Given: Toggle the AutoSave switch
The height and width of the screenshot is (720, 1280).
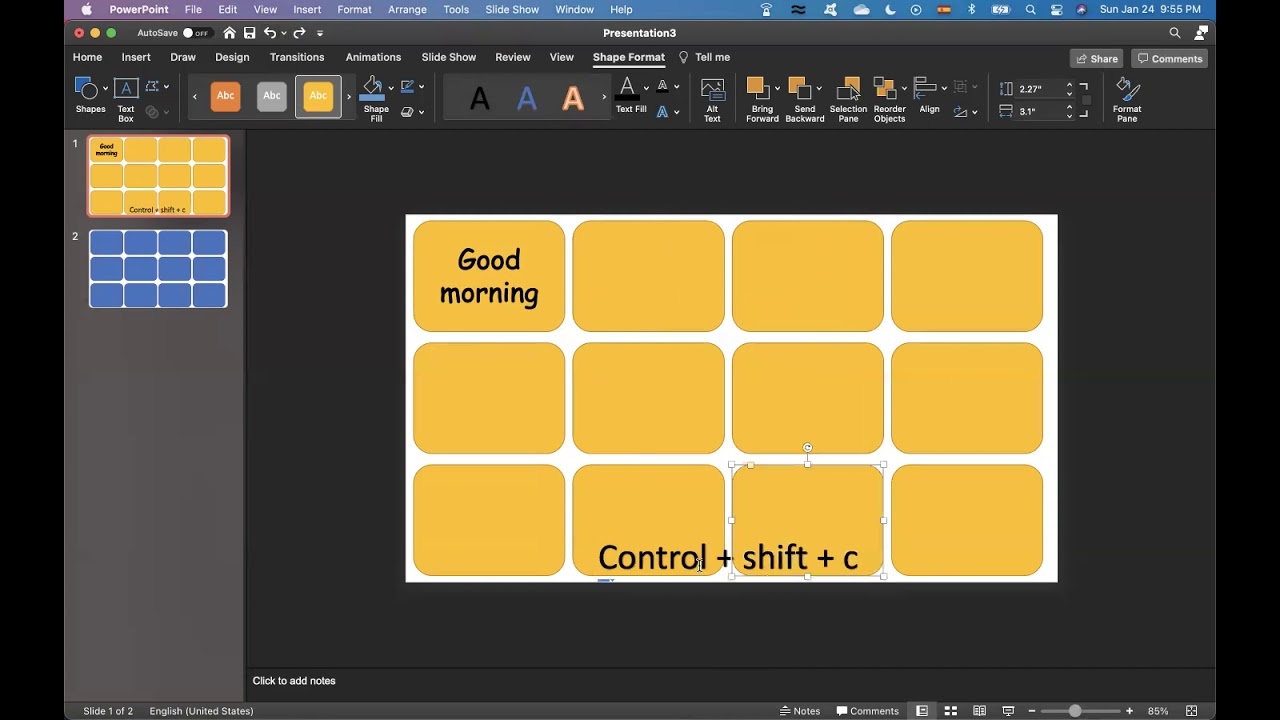Looking at the screenshot, I should coord(196,33).
